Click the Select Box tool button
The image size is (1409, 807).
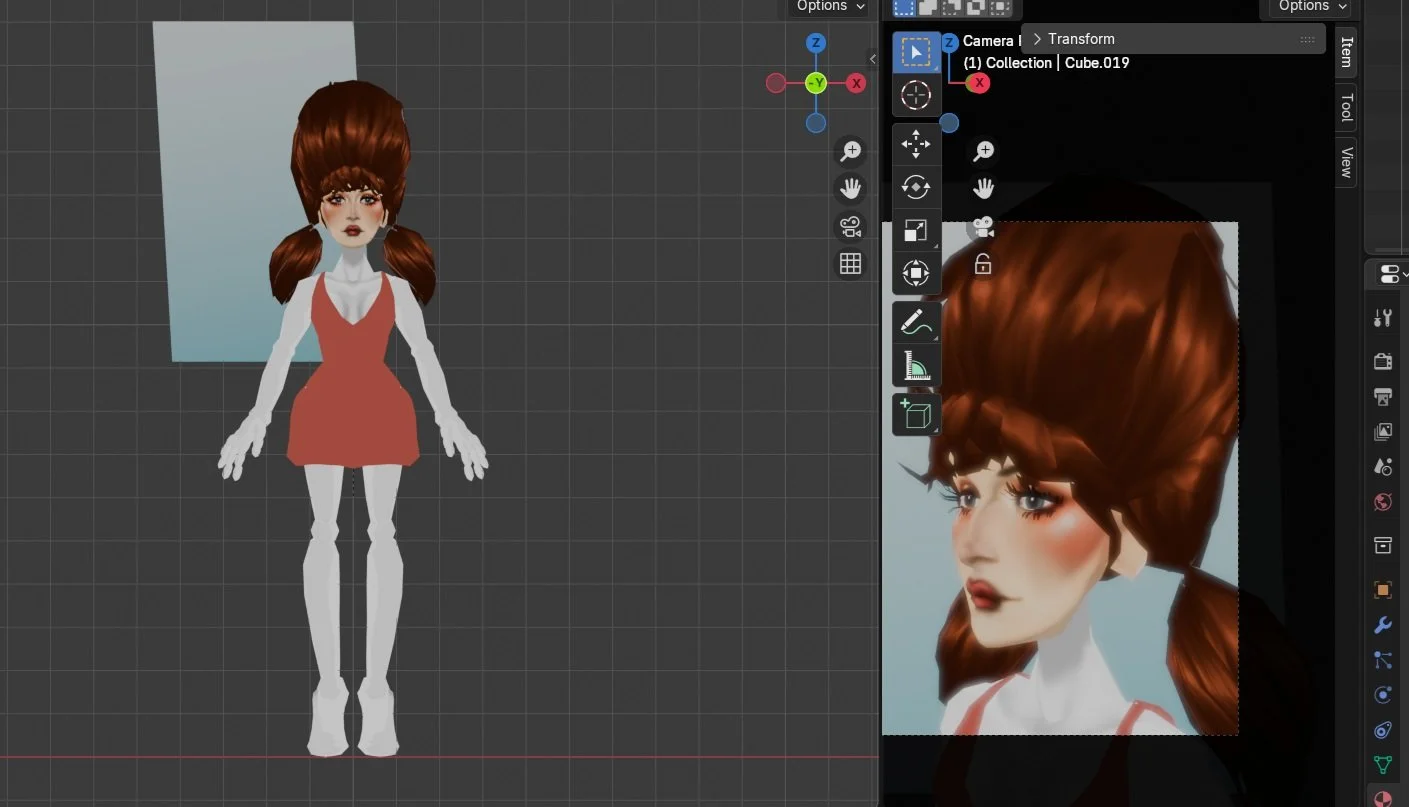coord(915,52)
